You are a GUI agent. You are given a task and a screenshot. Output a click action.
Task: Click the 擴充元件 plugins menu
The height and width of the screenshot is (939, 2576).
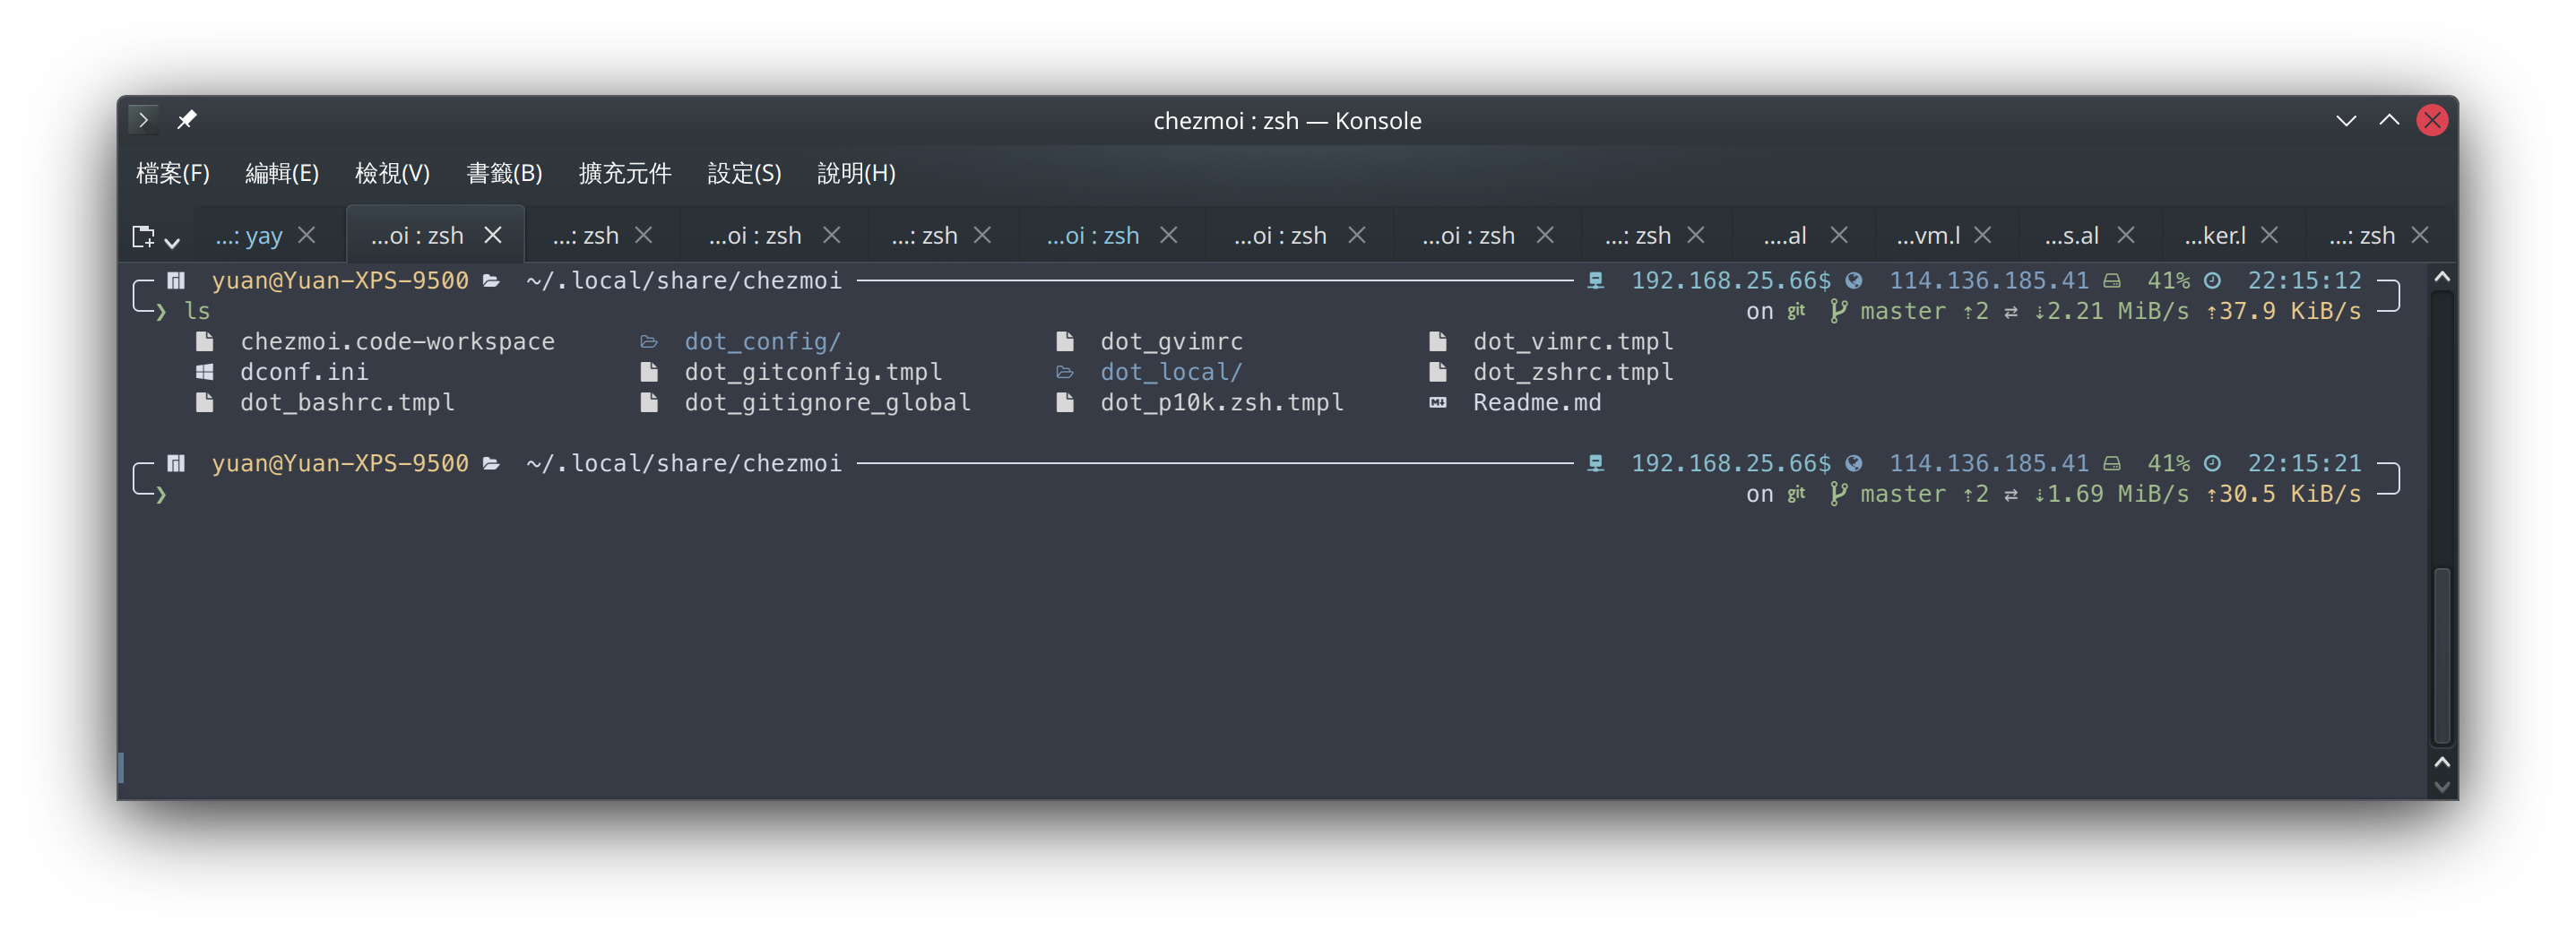tap(625, 174)
